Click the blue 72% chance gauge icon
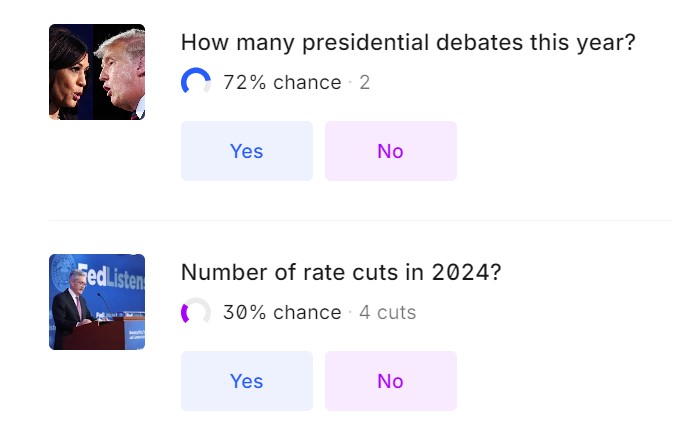673x442 pixels. [196, 82]
